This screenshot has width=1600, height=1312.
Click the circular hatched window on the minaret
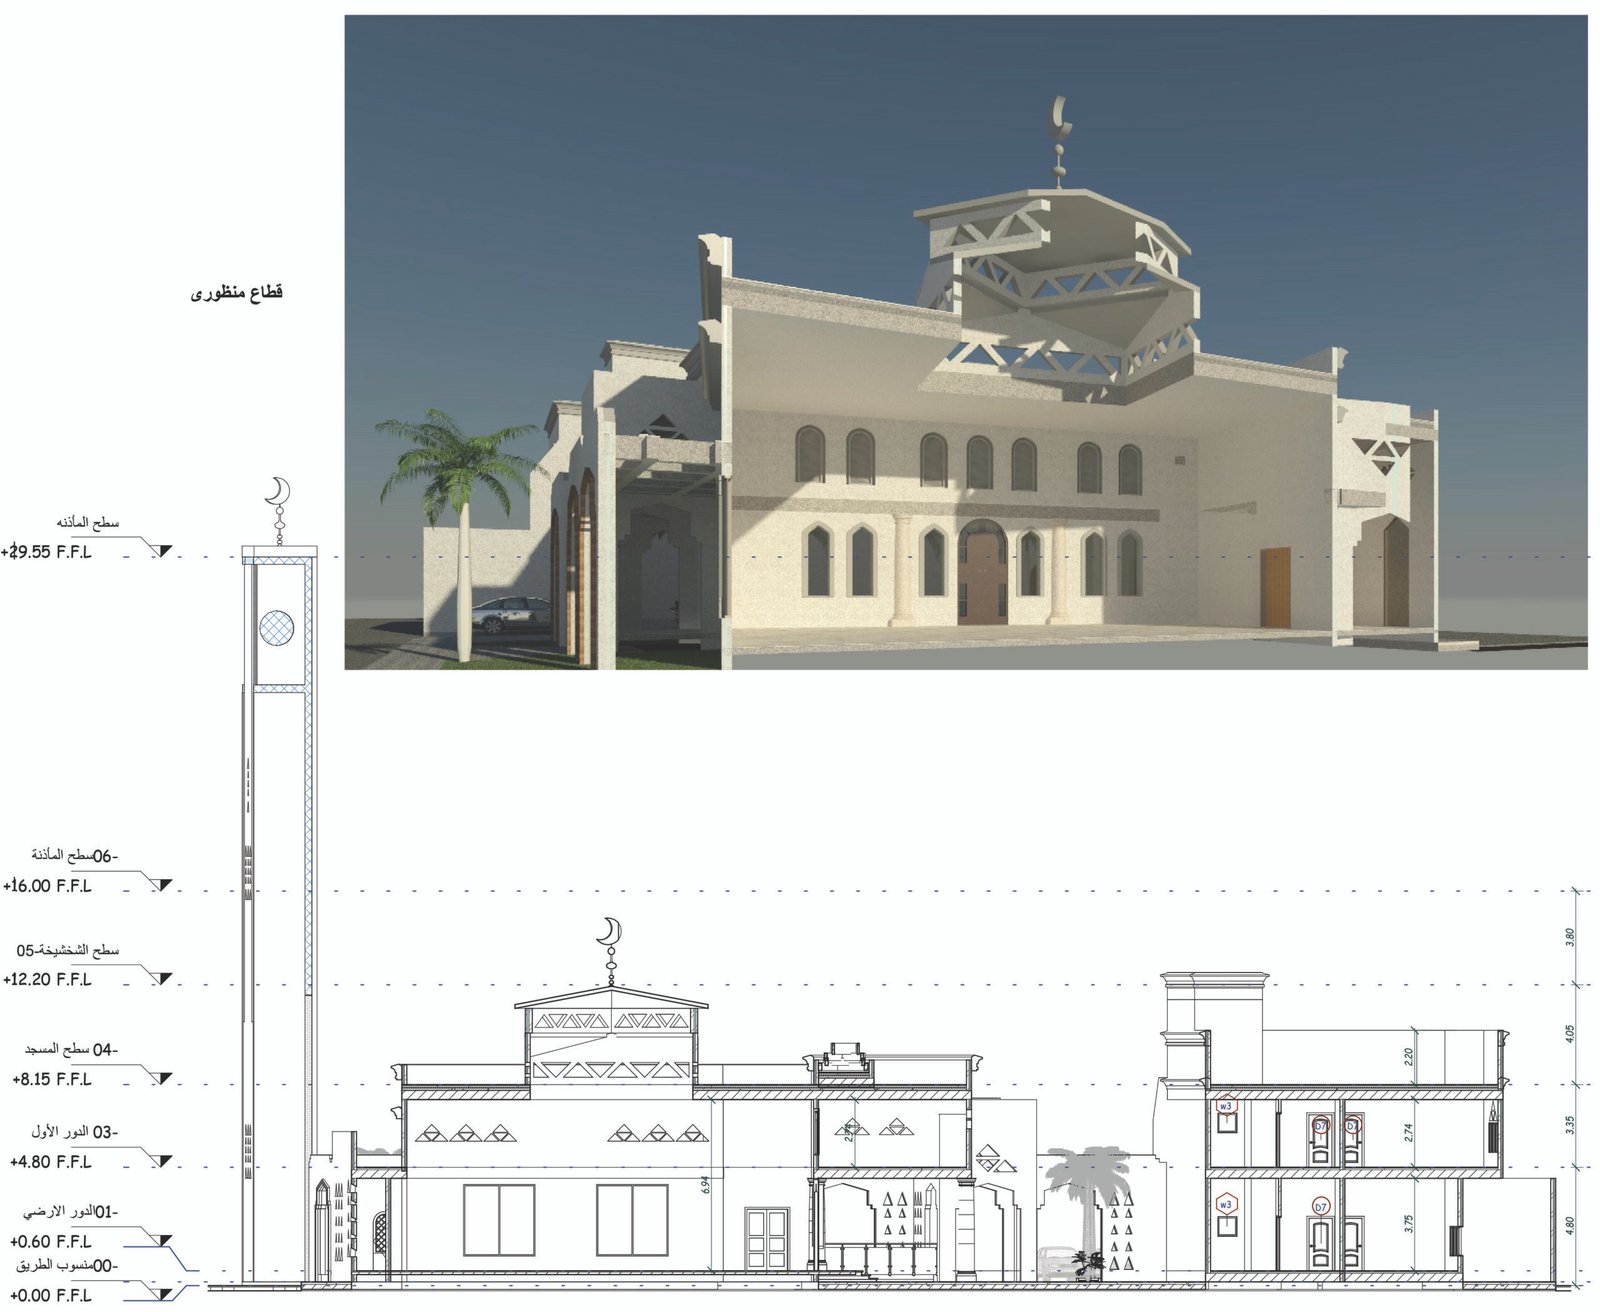click(x=277, y=628)
